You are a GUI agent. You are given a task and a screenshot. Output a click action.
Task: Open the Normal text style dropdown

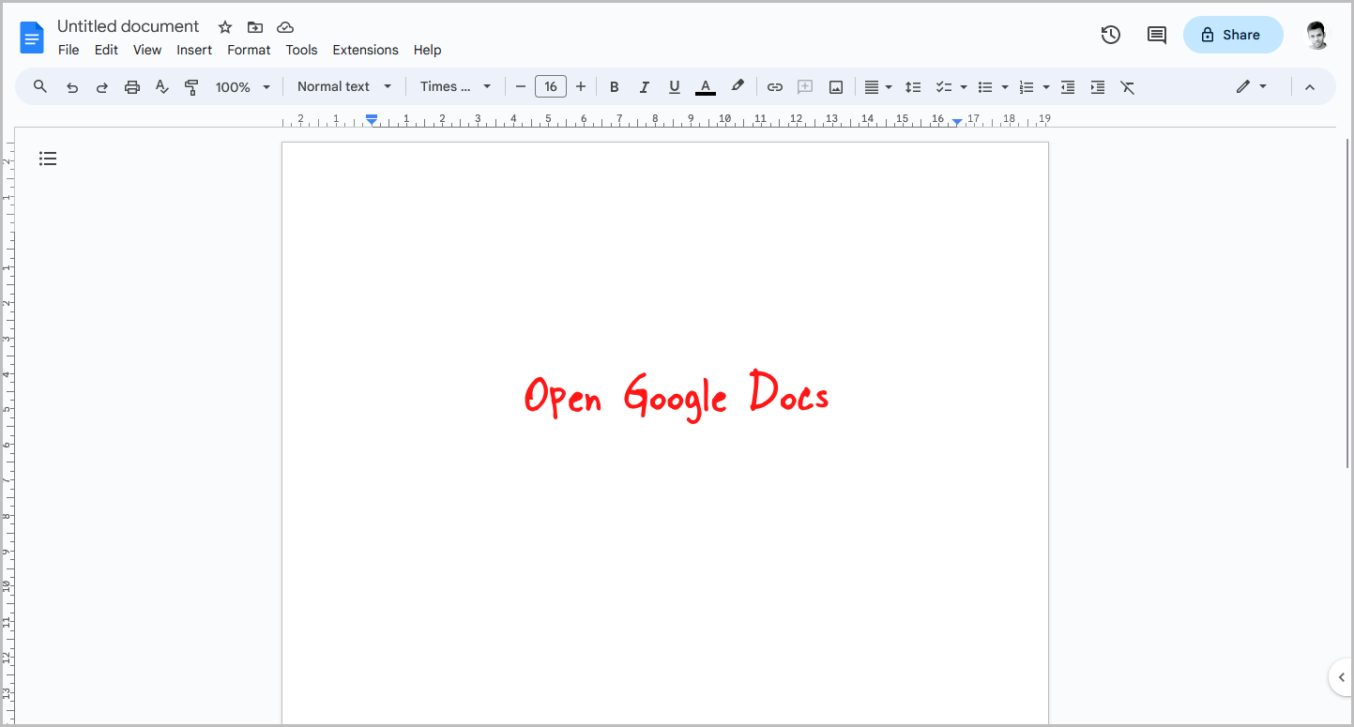click(345, 87)
